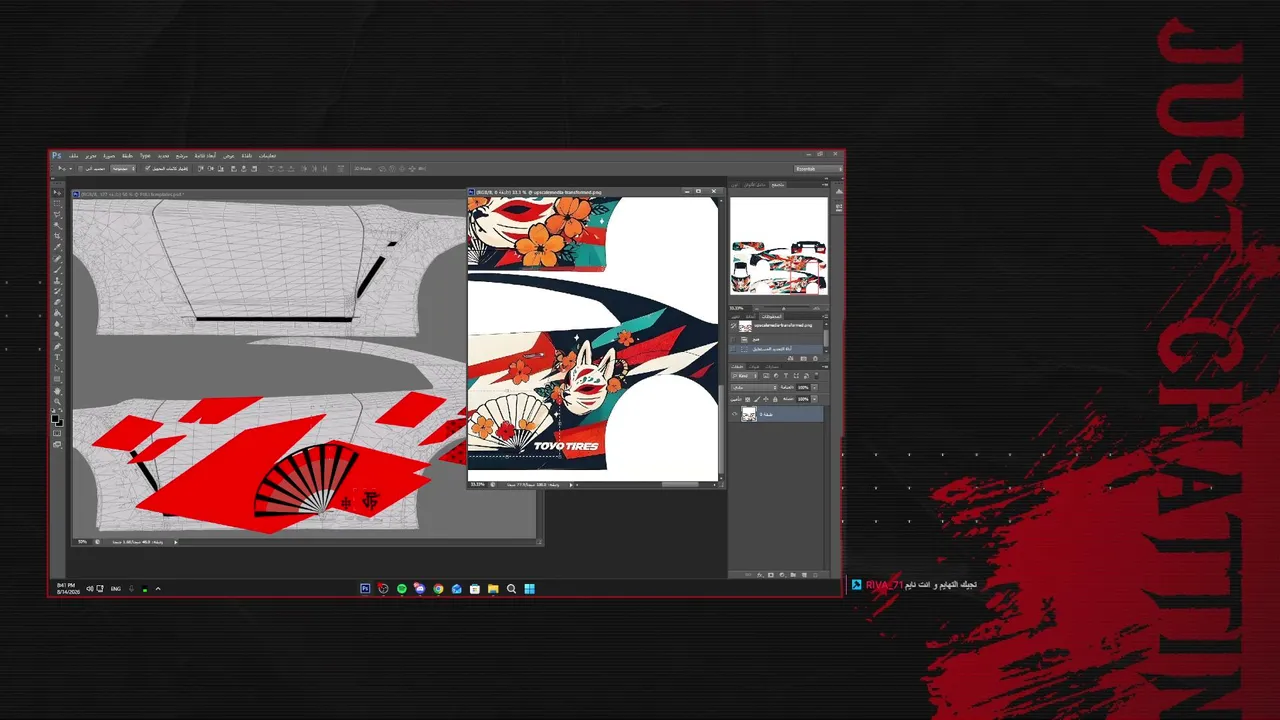This screenshot has width=1280, height=720.
Task: Click the add layer style fx icon
Action: click(x=760, y=575)
